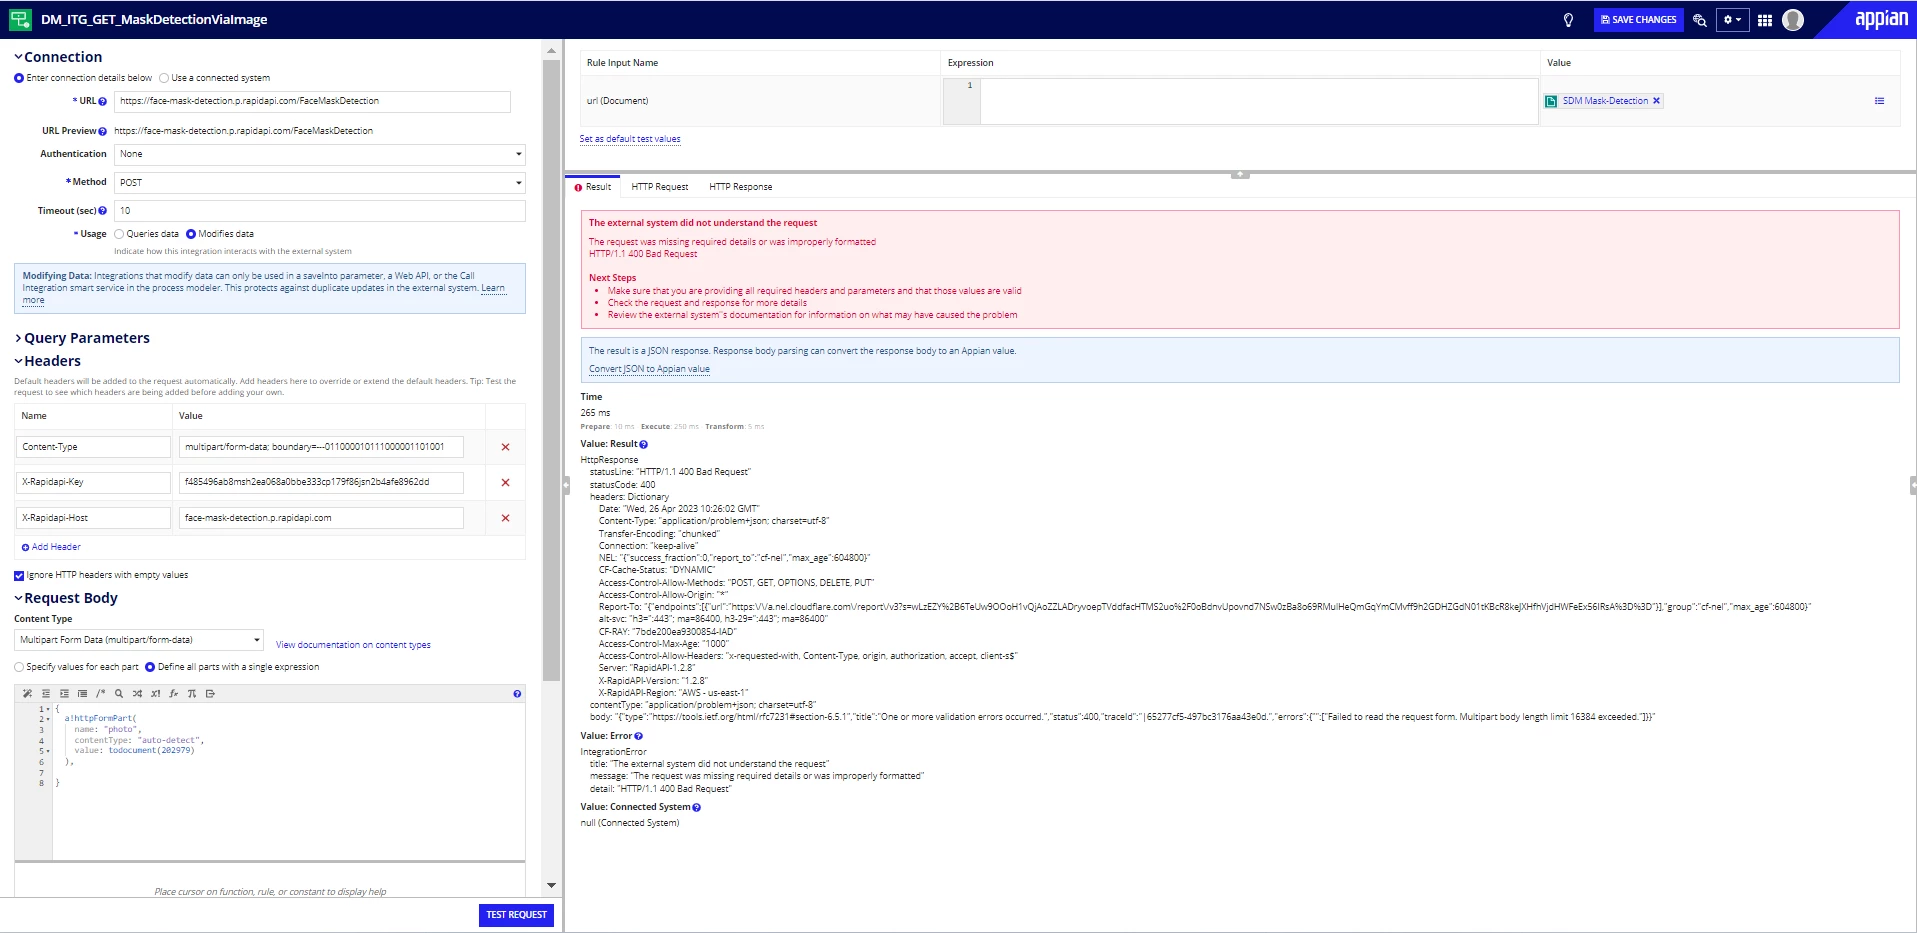Viewport: 1917px width, 933px height.
Task: Switch to the Result tab
Action: [x=593, y=187]
